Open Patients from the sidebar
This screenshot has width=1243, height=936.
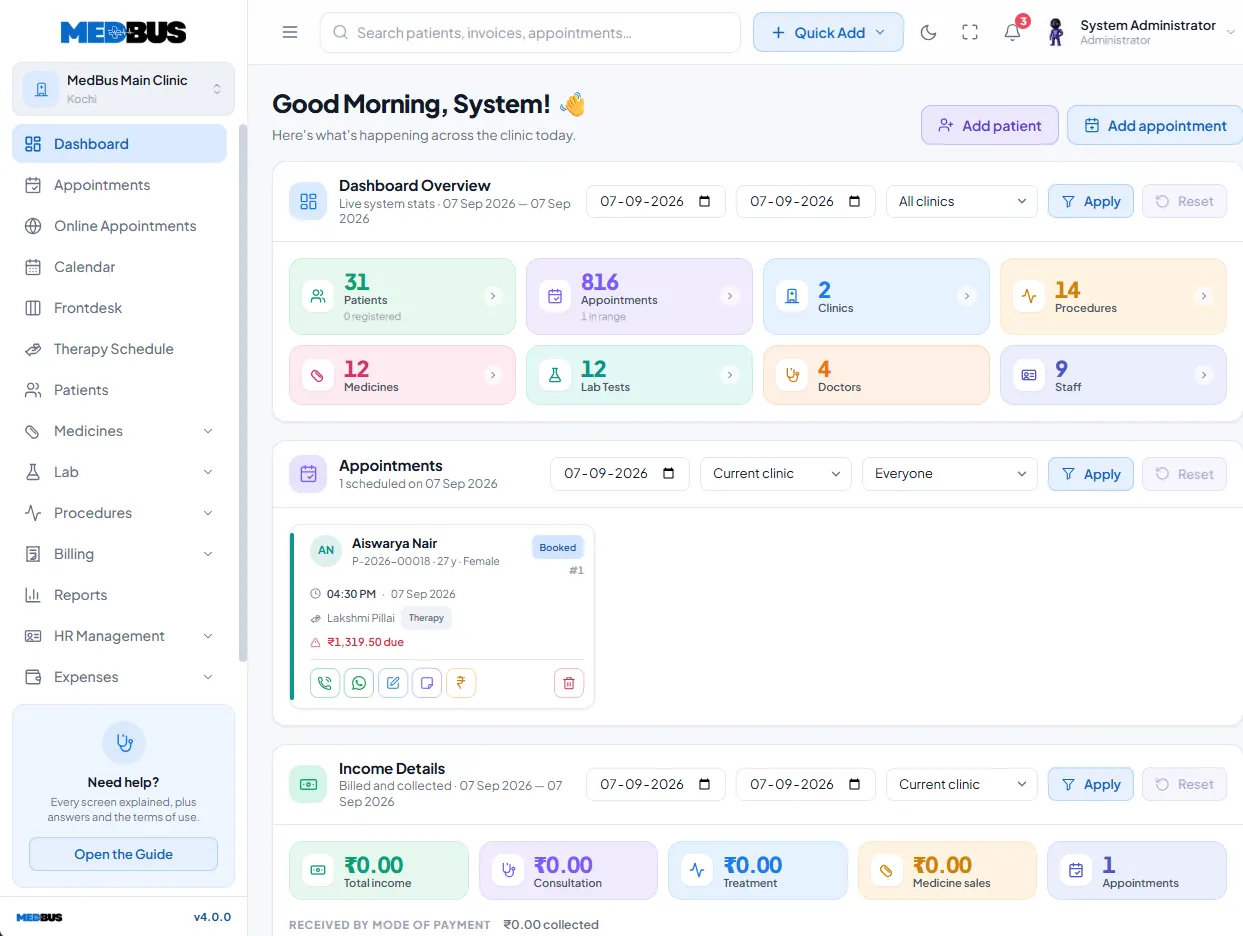pos(119,390)
